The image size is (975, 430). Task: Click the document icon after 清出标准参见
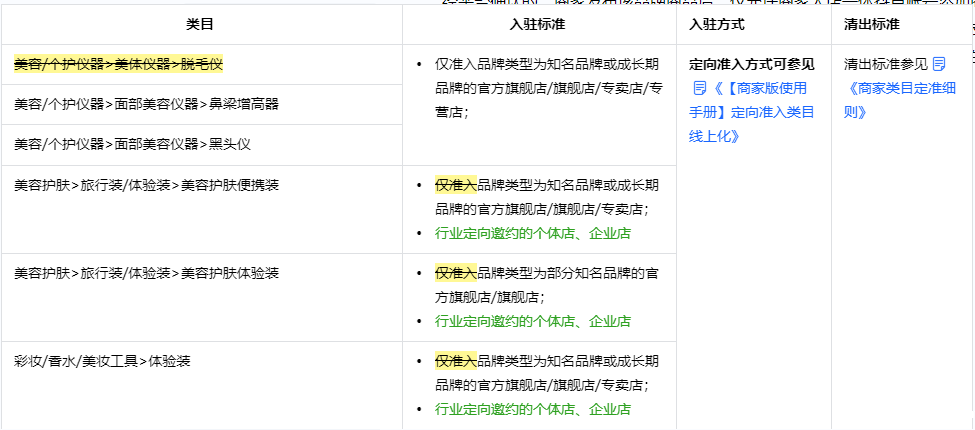tap(939, 64)
